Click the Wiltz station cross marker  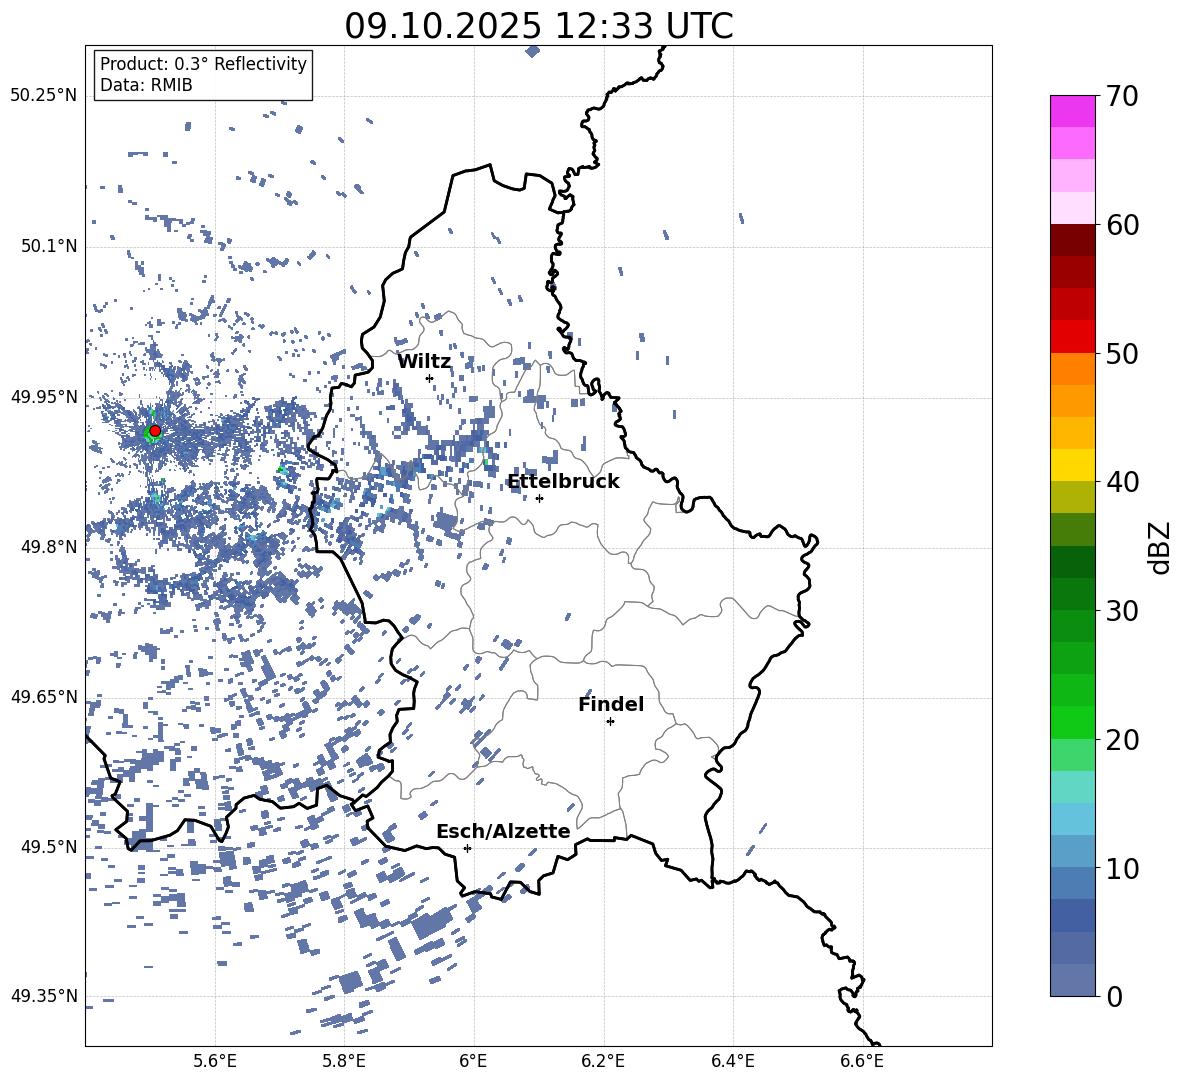point(430,378)
